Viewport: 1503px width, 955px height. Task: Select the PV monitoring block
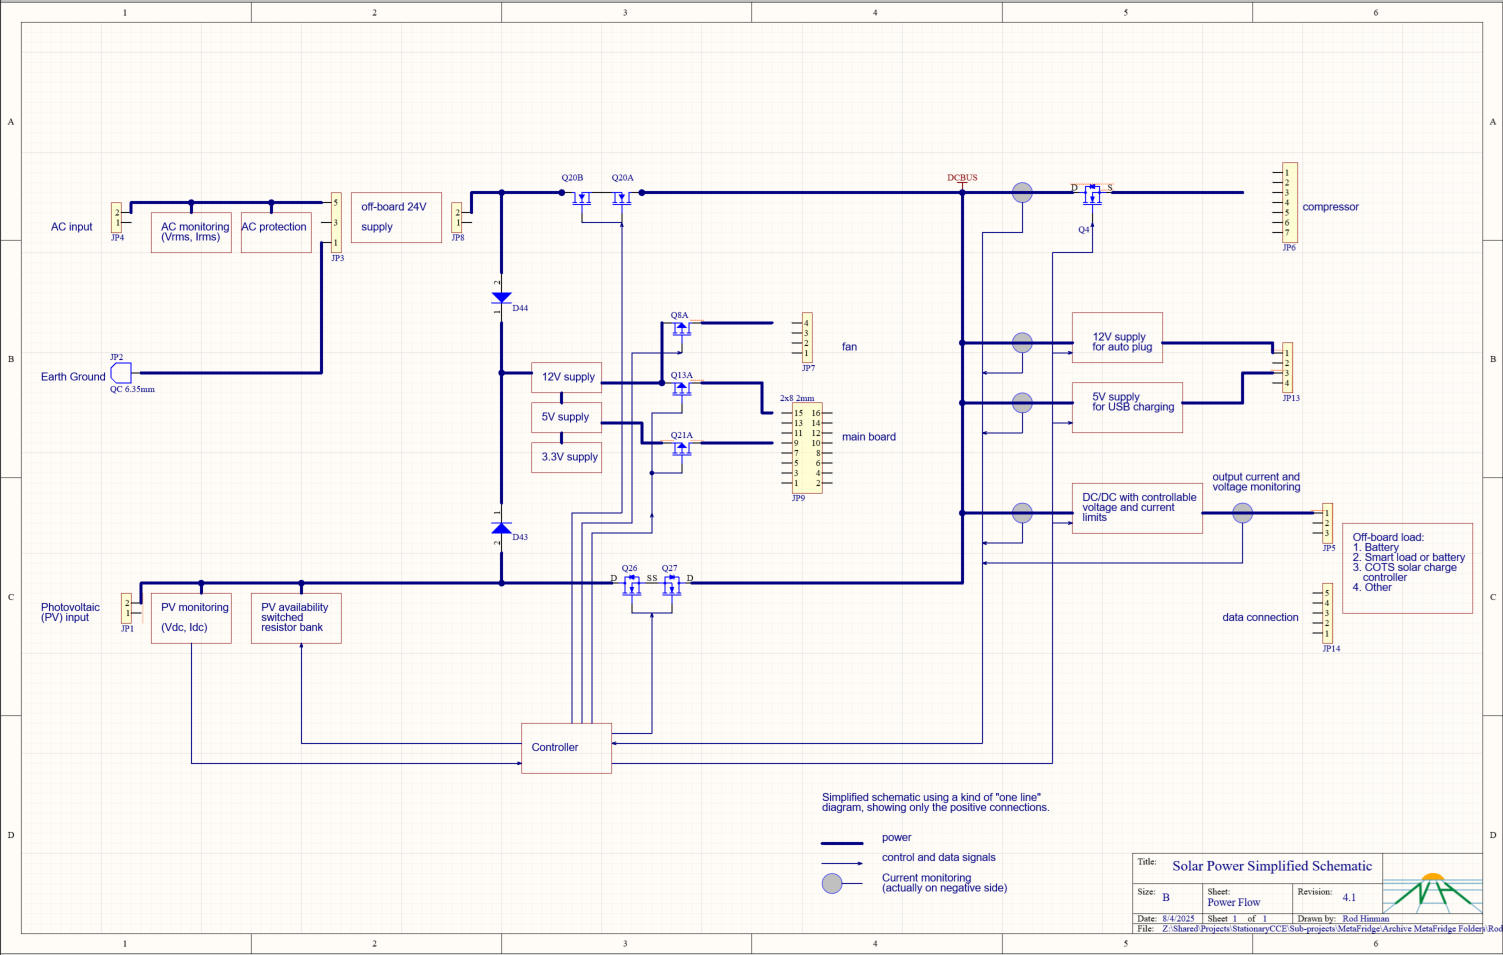click(191, 618)
